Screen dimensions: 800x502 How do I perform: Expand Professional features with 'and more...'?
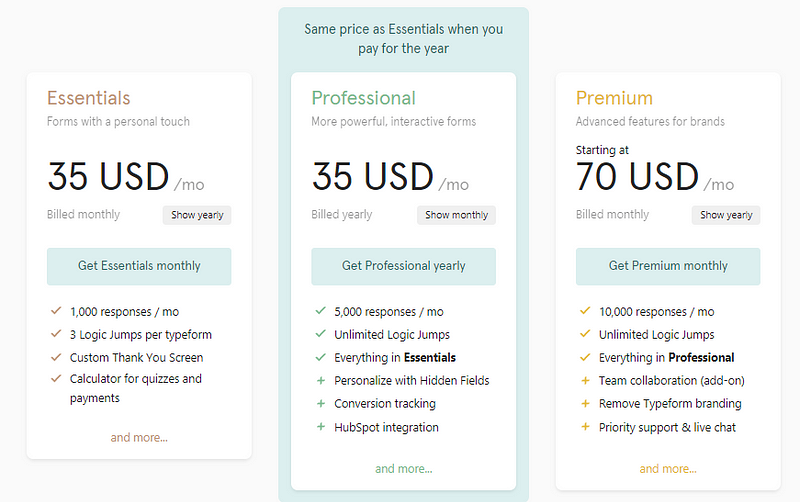pos(403,468)
